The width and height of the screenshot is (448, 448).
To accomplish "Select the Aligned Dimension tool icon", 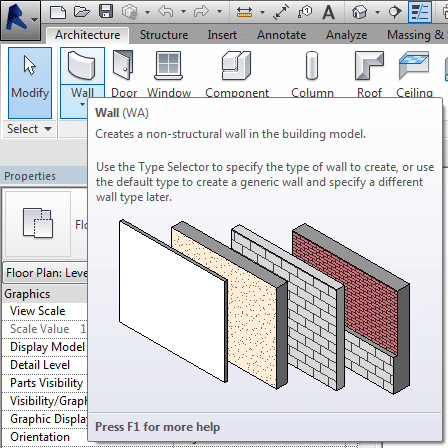I will (281, 12).
